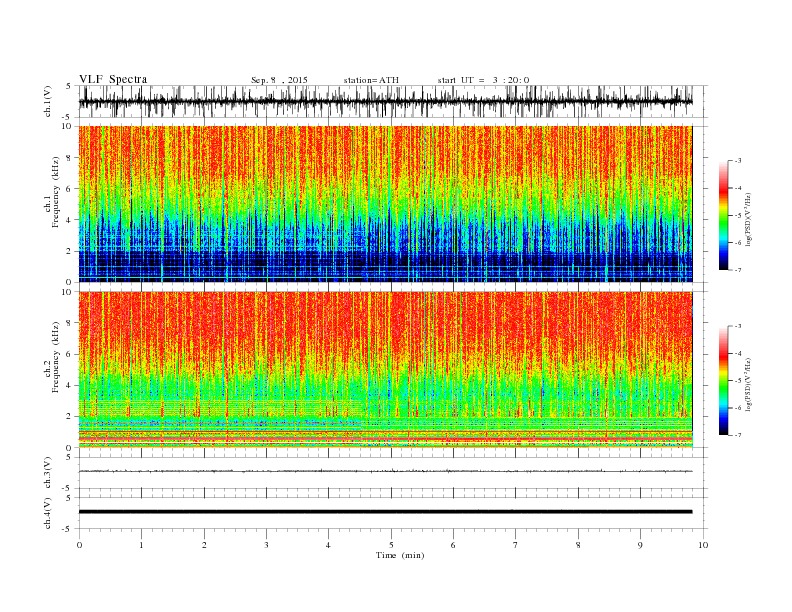Click the '4' minute time axis tick

pos(328,545)
